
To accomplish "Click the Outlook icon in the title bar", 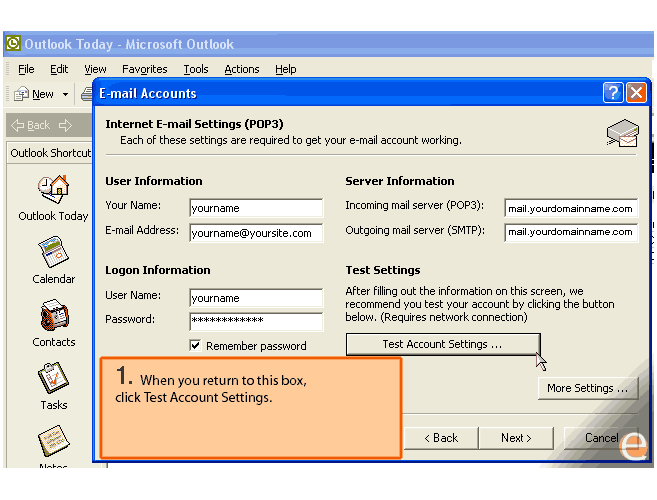I will click(13, 43).
